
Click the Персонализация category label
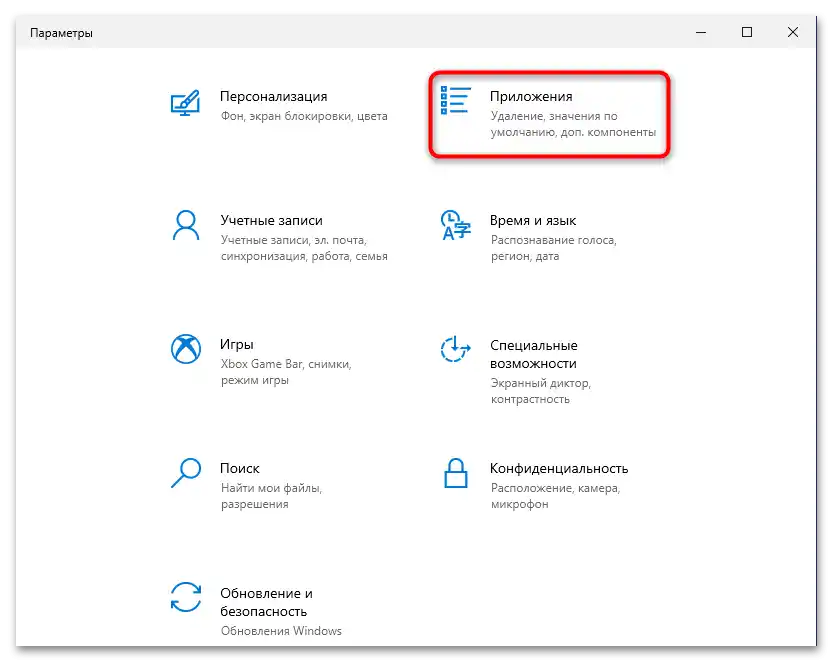[x=272, y=96]
